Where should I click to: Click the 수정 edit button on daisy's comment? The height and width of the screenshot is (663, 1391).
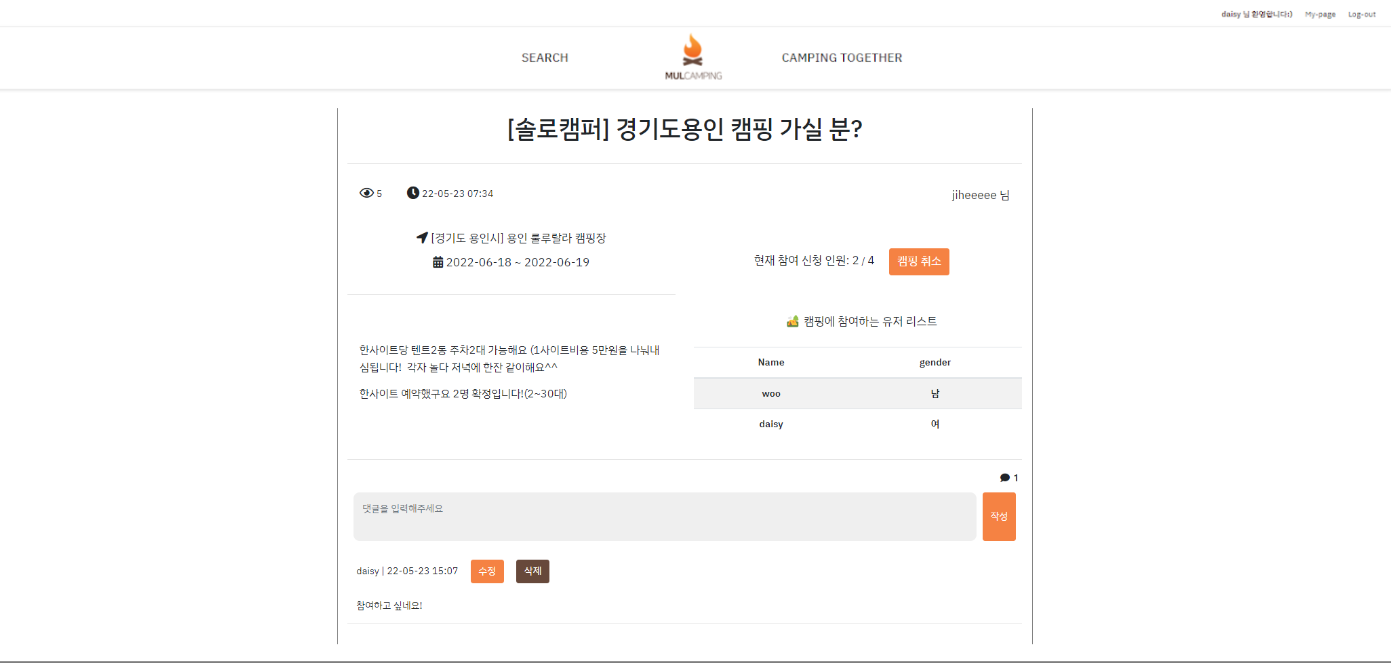click(487, 571)
